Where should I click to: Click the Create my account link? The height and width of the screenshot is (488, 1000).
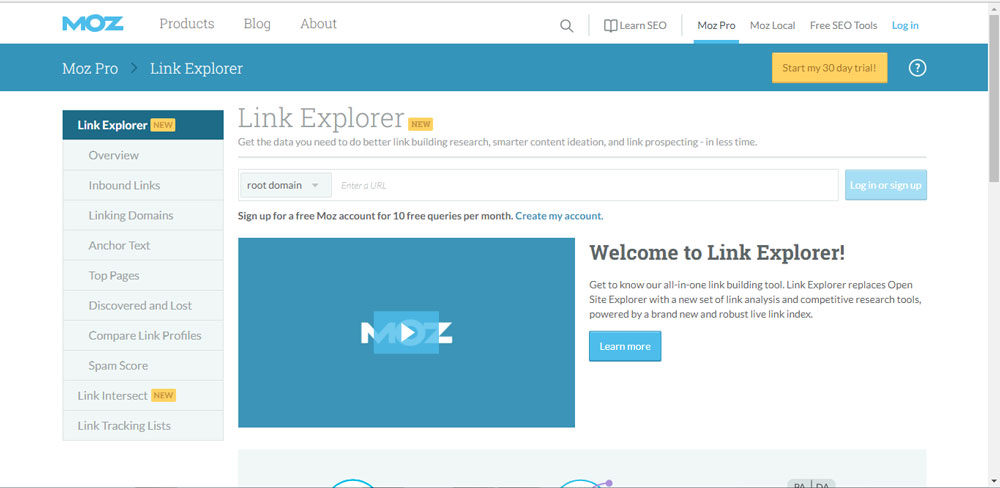point(559,216)
